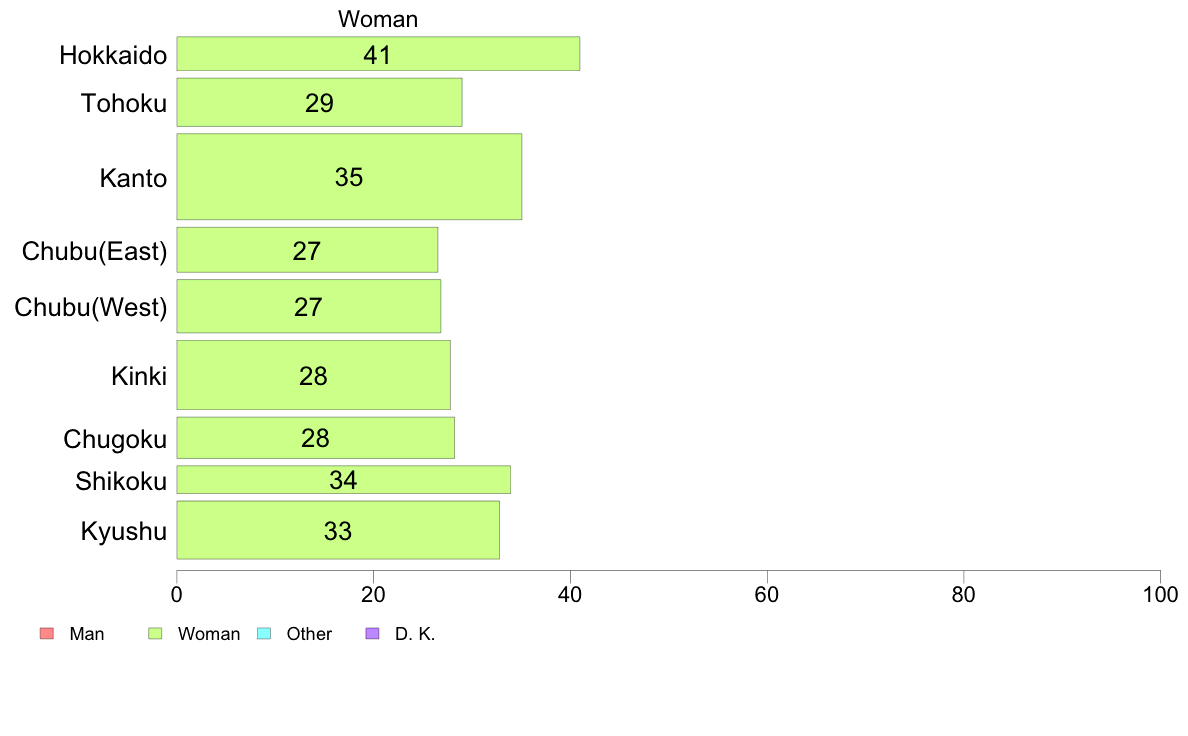The height and width of the screenshot is (736, 1188).
Task: Click the Shikoku bar showing 34
Action: point(343,480)
